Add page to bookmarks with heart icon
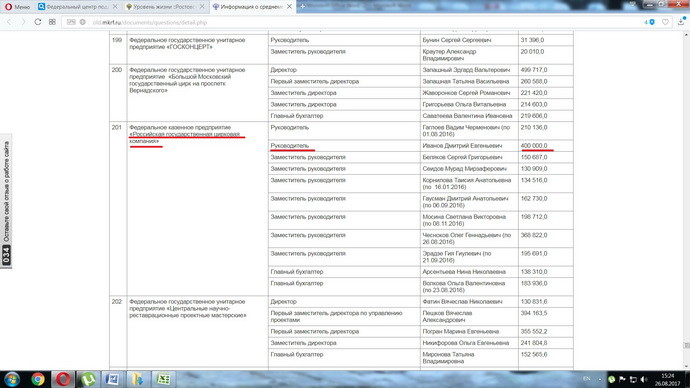Screen dimensions: 690x388 pyautogui.click(x=665, y=22)
